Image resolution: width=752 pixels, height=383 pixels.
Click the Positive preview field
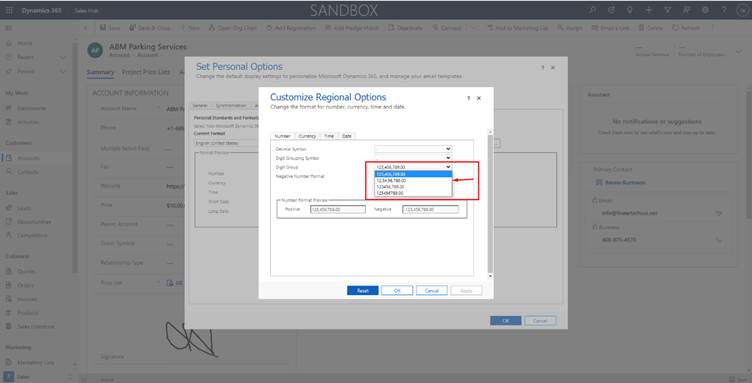pyautogui.click(x=338, y=209)
